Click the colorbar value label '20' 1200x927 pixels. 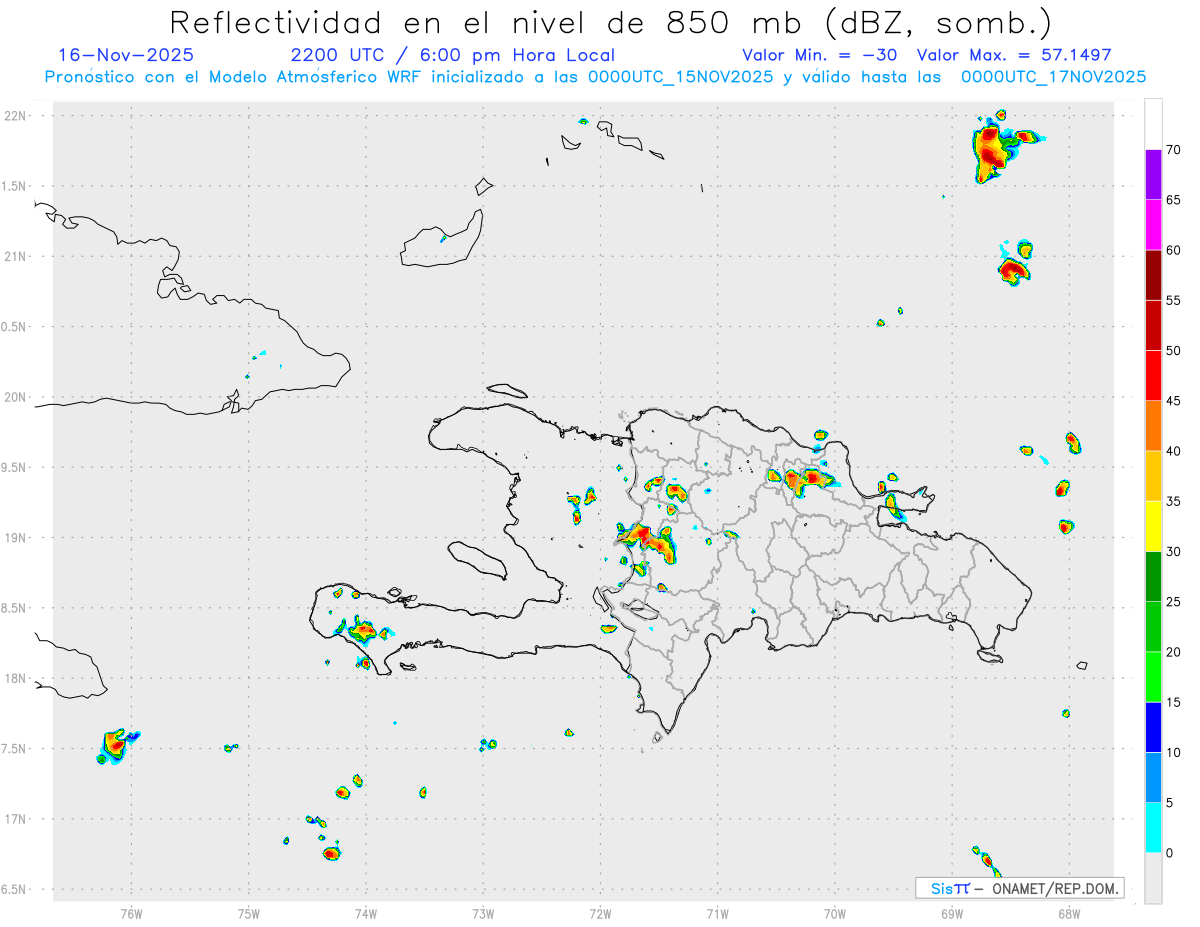1174,652
